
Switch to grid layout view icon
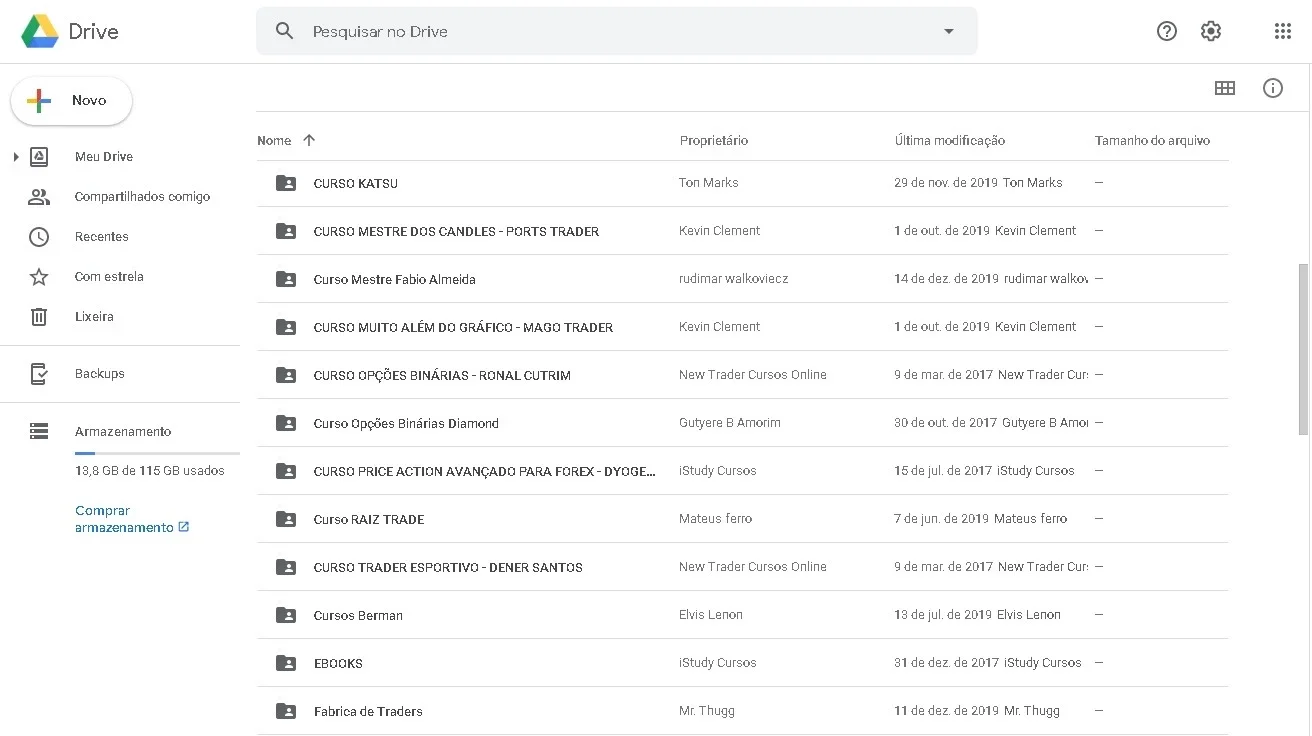1225,88
